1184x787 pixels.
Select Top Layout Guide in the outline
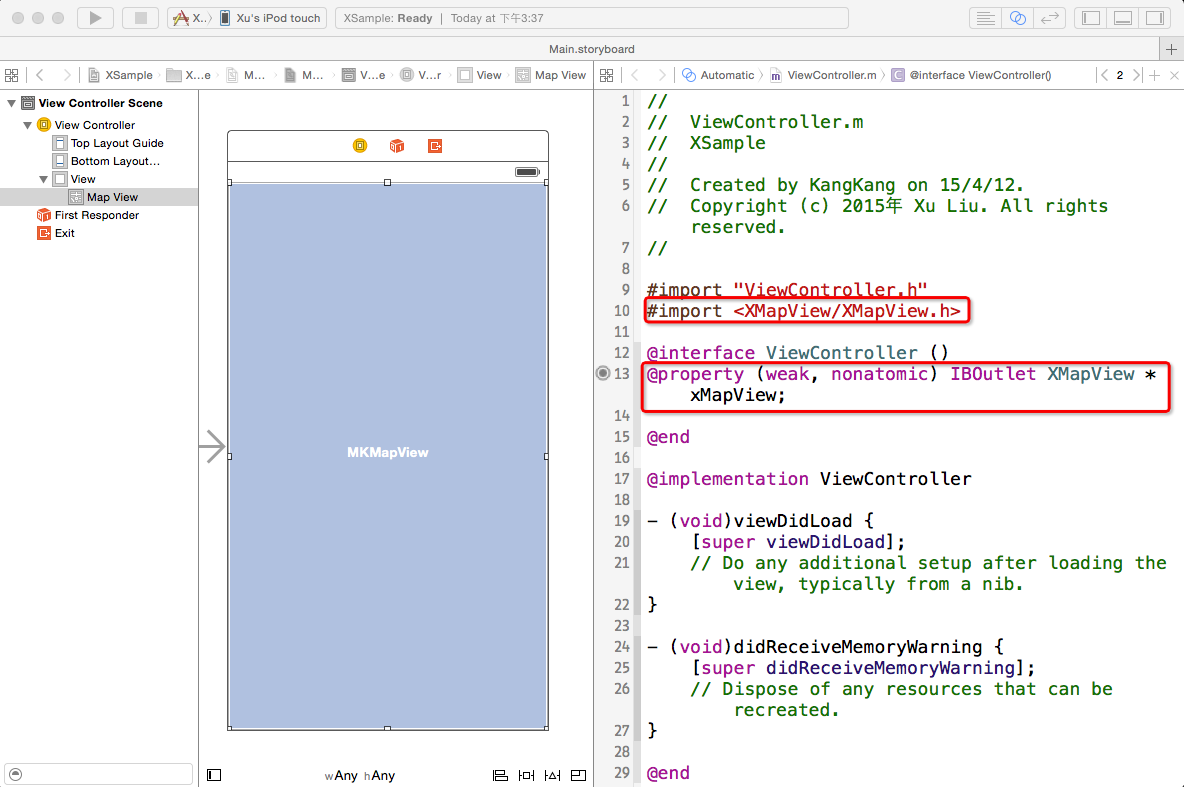116,143
